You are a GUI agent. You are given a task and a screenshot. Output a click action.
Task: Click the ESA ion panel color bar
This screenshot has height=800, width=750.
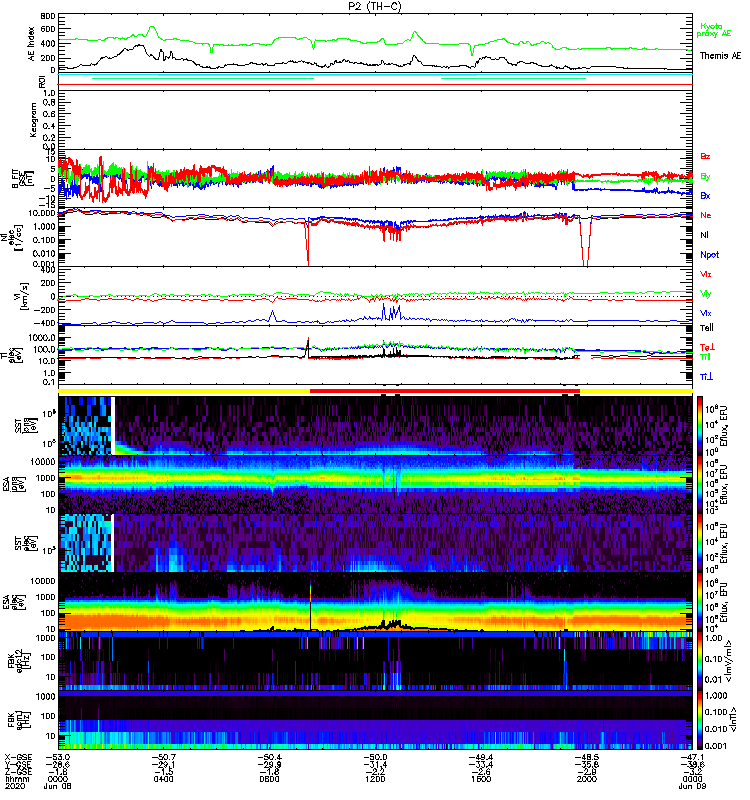click(700, 485)
